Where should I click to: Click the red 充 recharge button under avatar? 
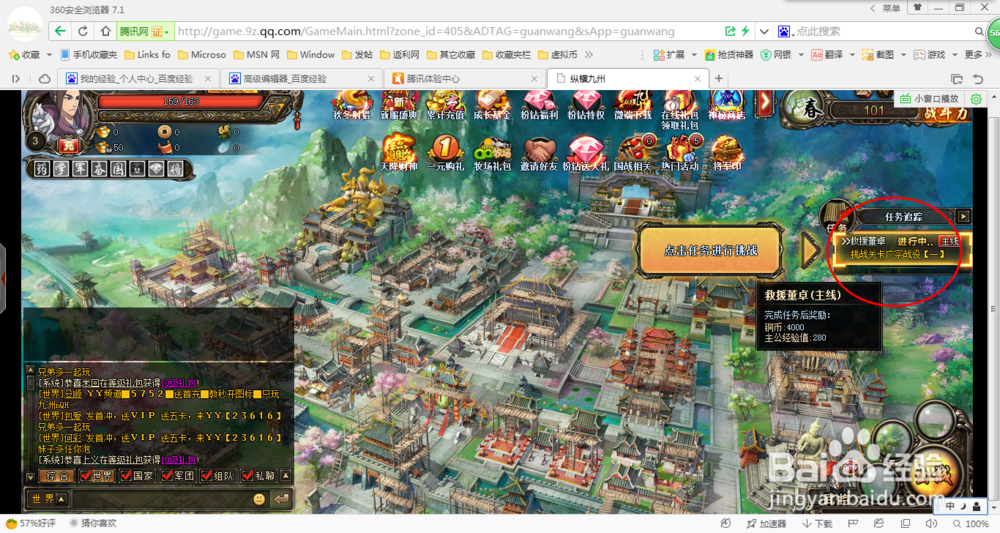(68, 146)
